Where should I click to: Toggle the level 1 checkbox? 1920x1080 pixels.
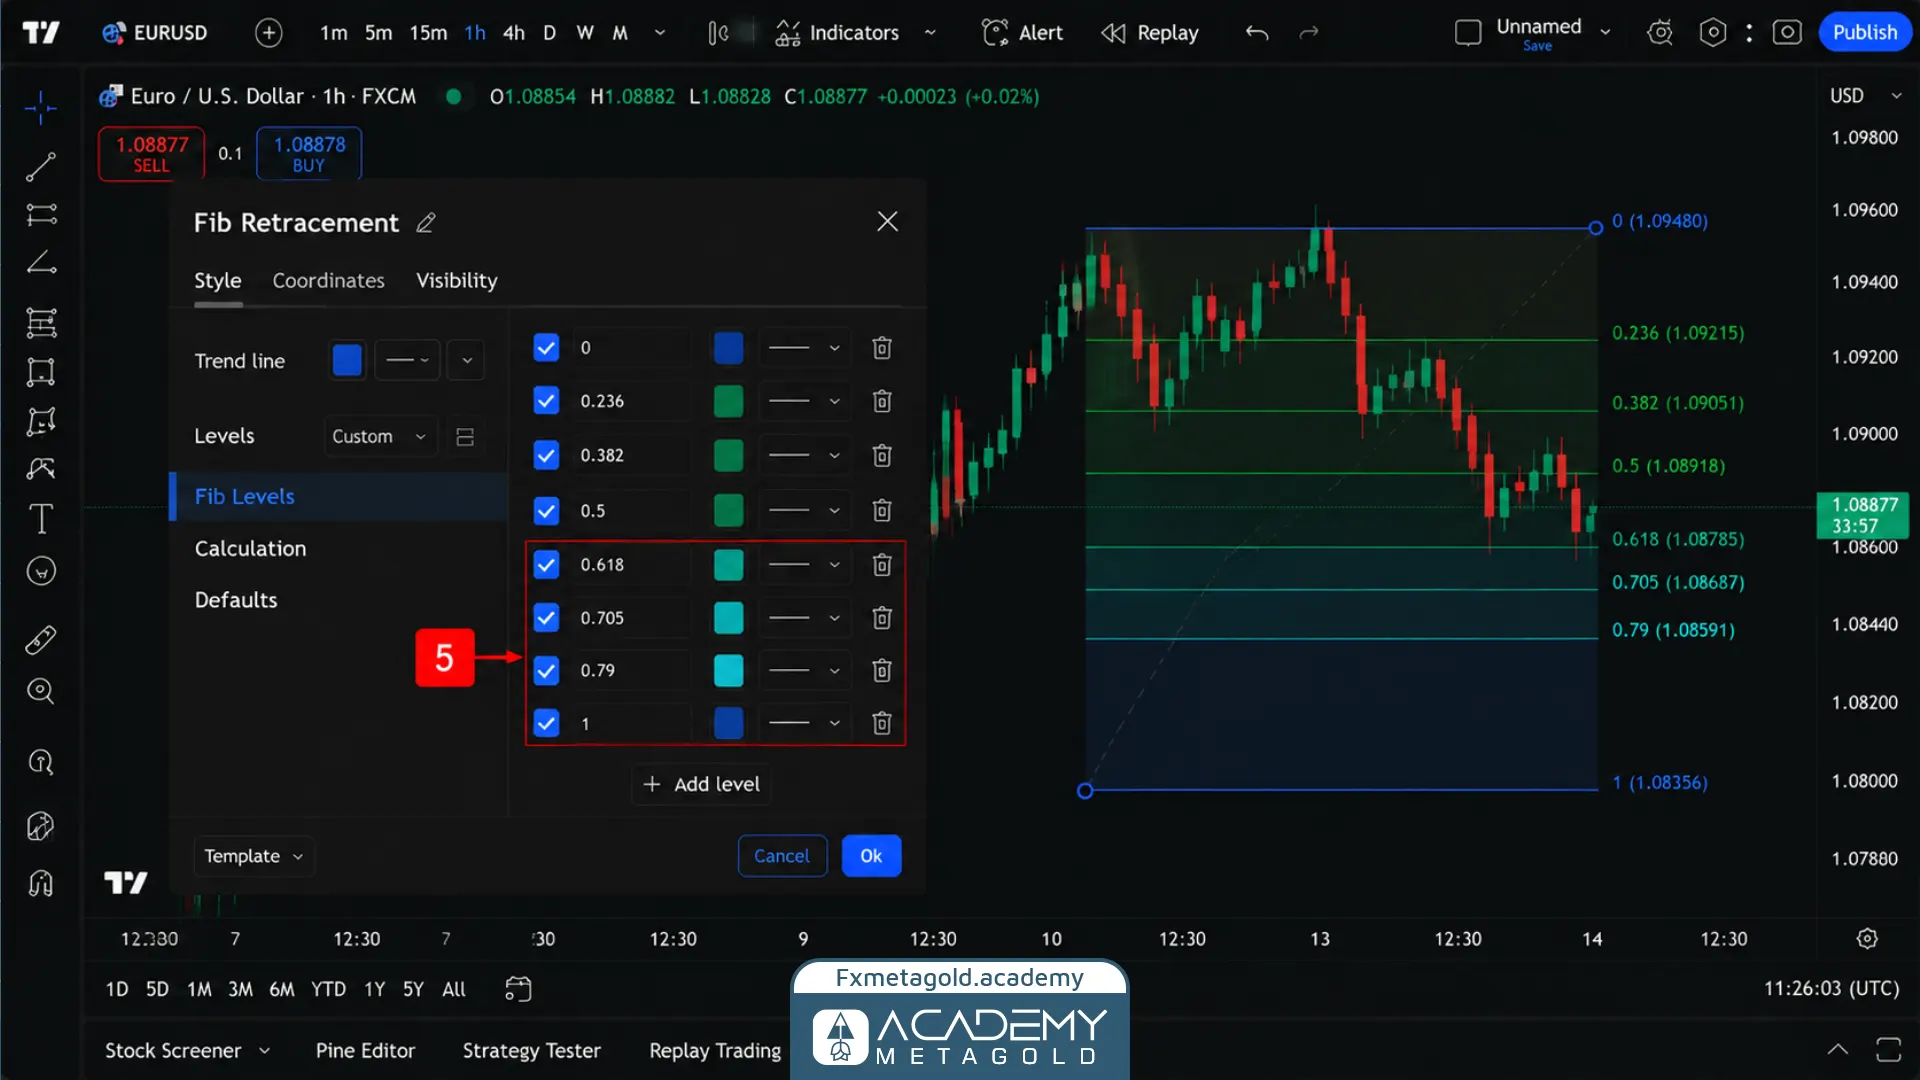point(546,723)
